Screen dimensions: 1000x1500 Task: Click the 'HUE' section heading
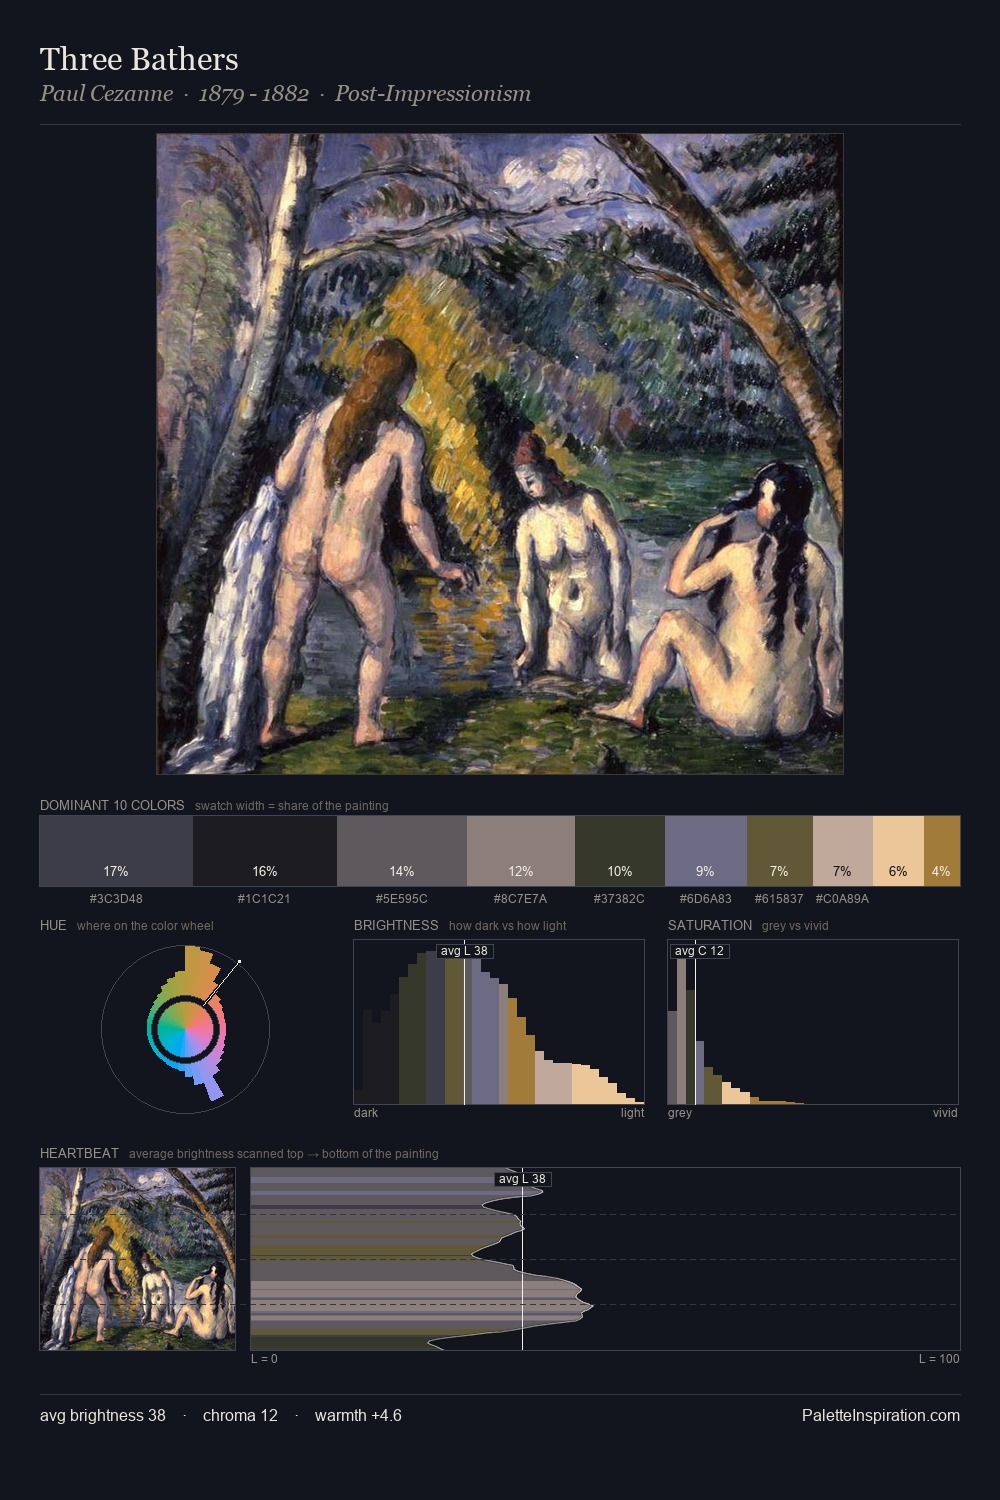point(53,925)
